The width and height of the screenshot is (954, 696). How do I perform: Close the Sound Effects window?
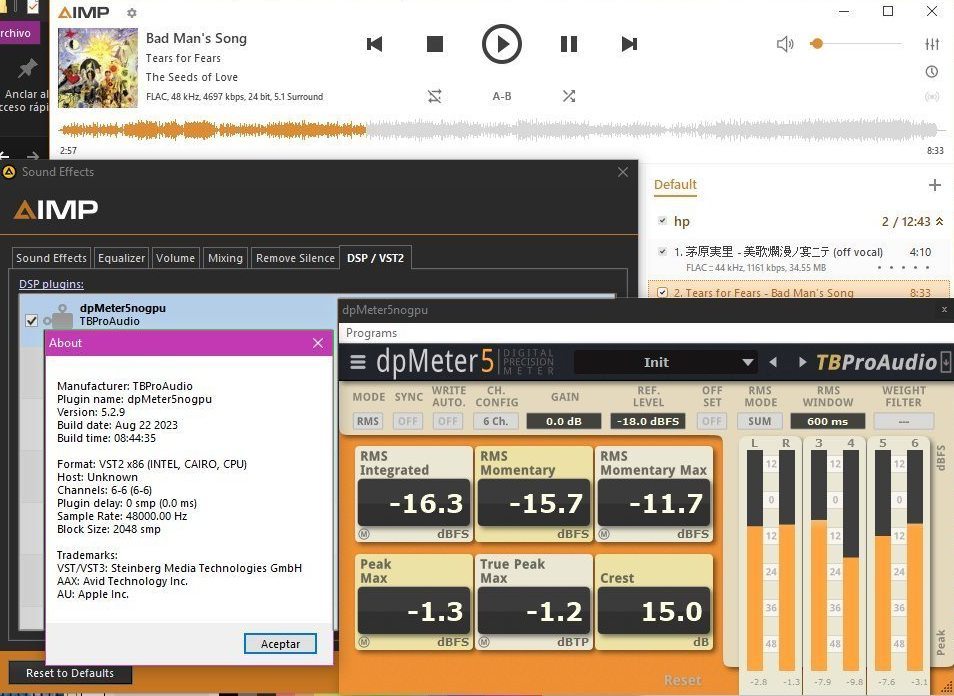(622, 172)
